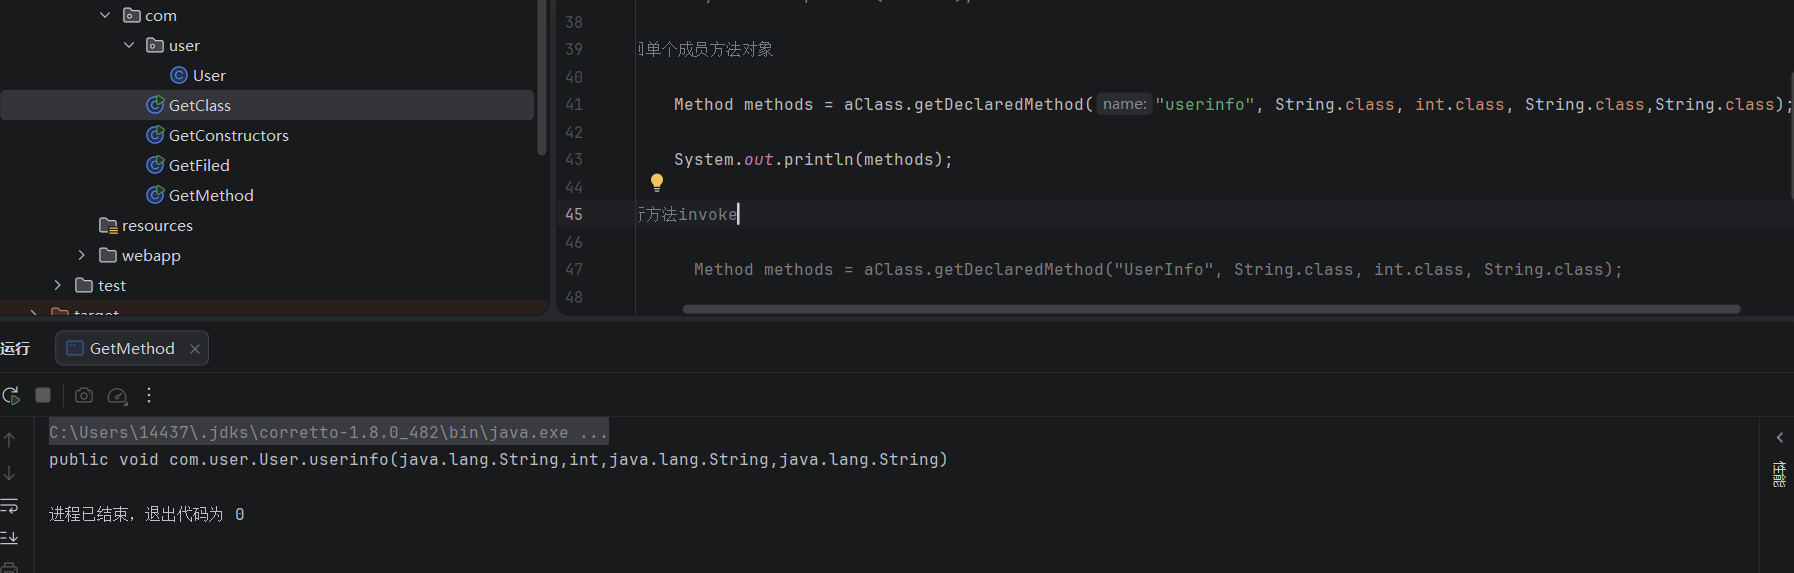This screenshot has height=573, width=1794.
Task: Click the userinfo method output line
Action: click(x=498, y=459)
